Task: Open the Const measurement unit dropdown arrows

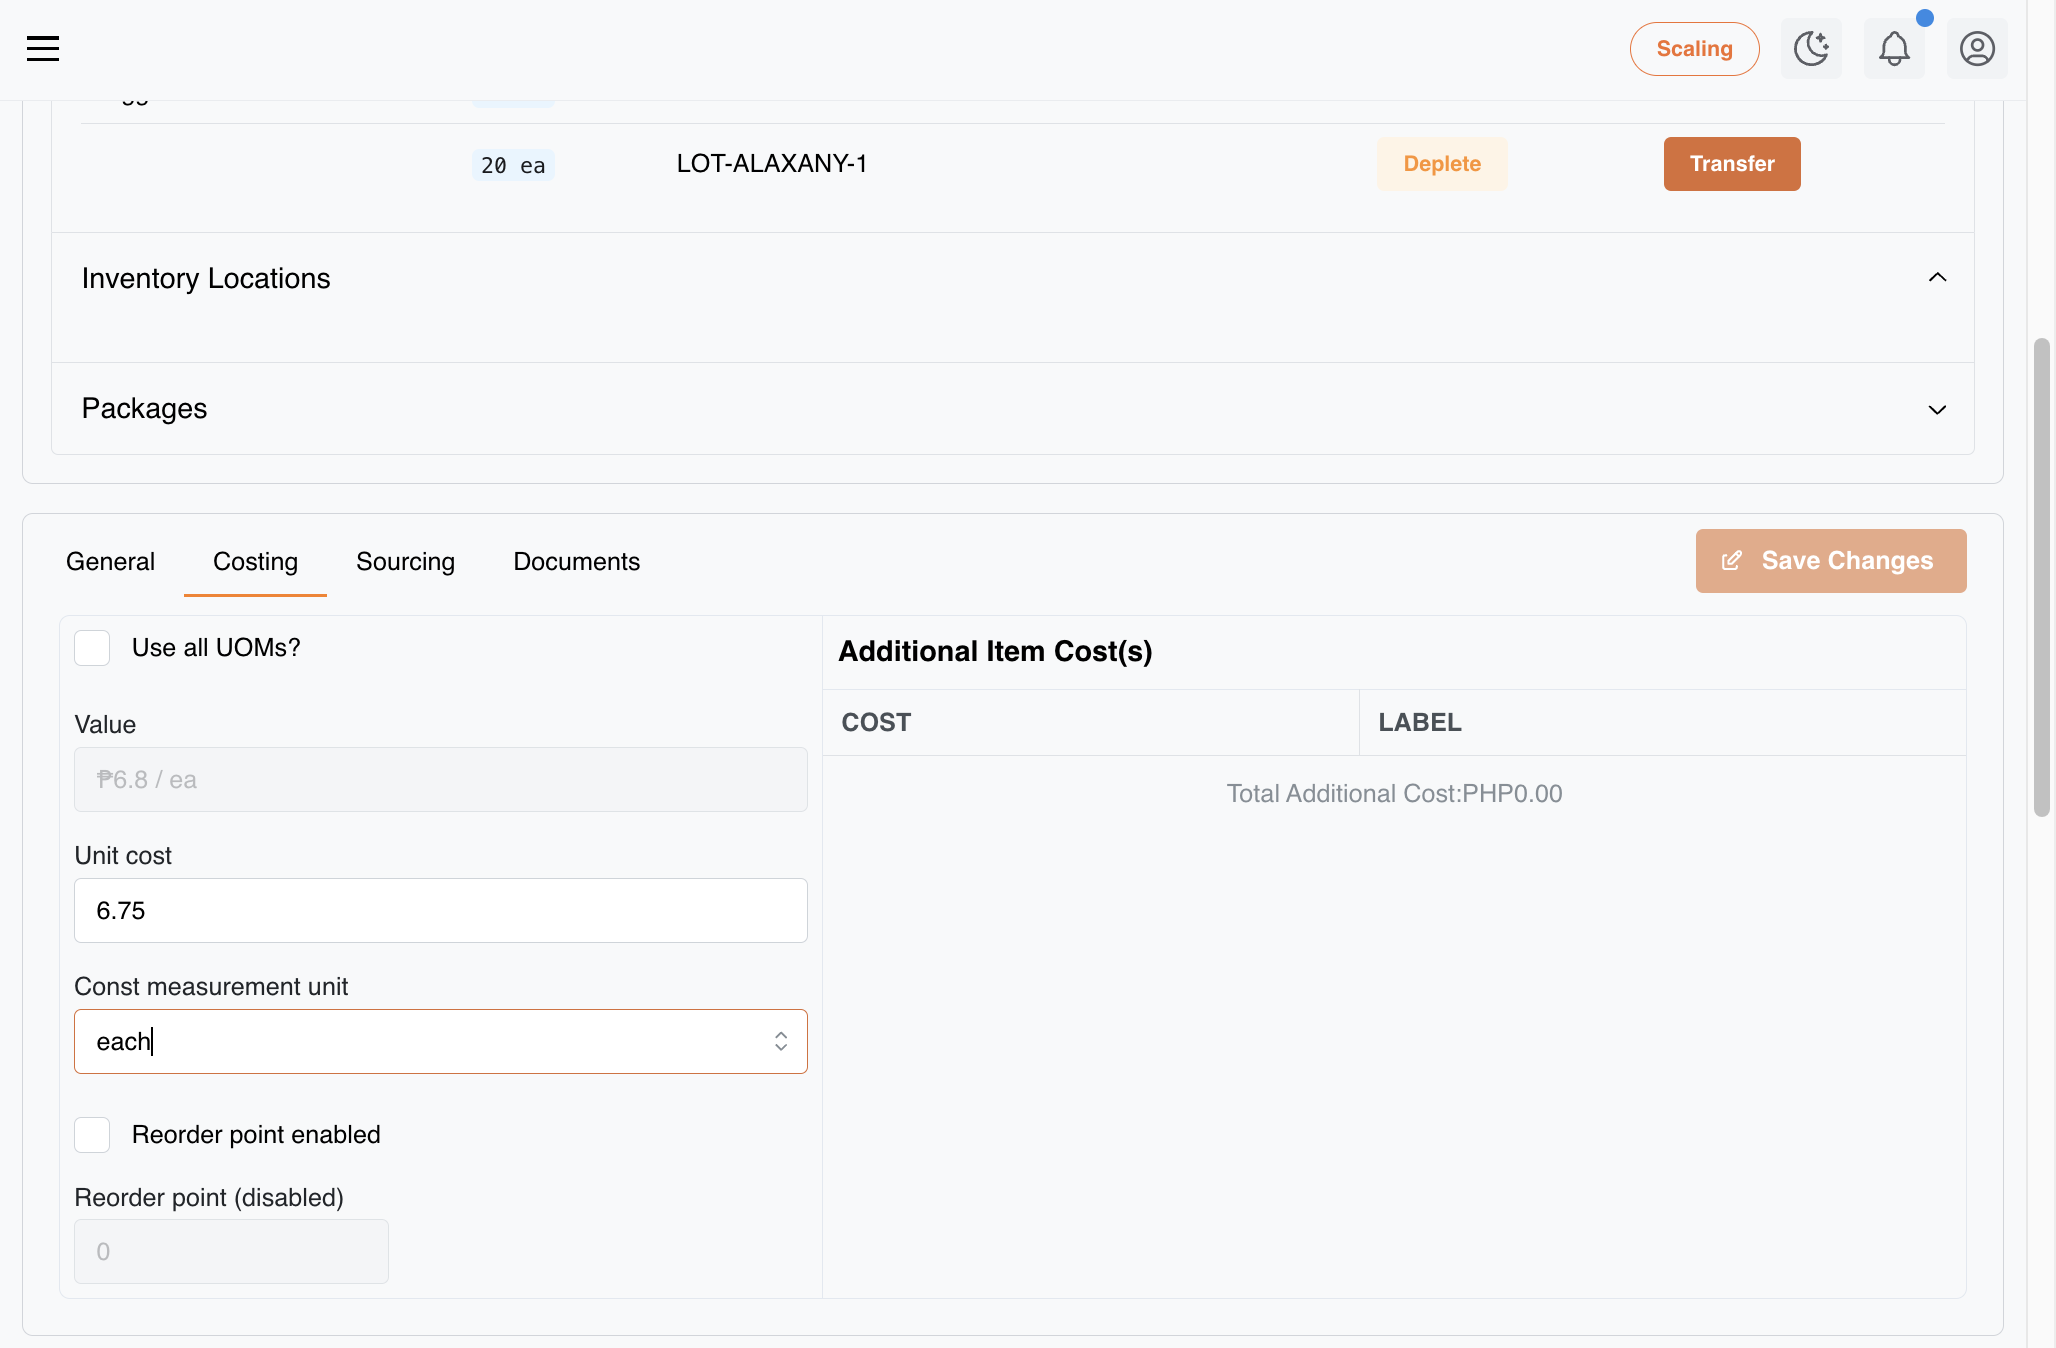Action: tap(781, 1042)
